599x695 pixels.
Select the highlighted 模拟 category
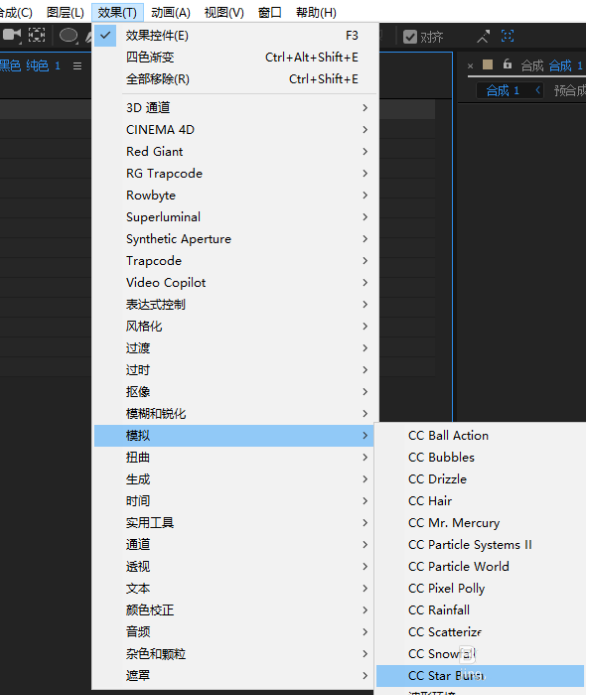tap(234, 436)
